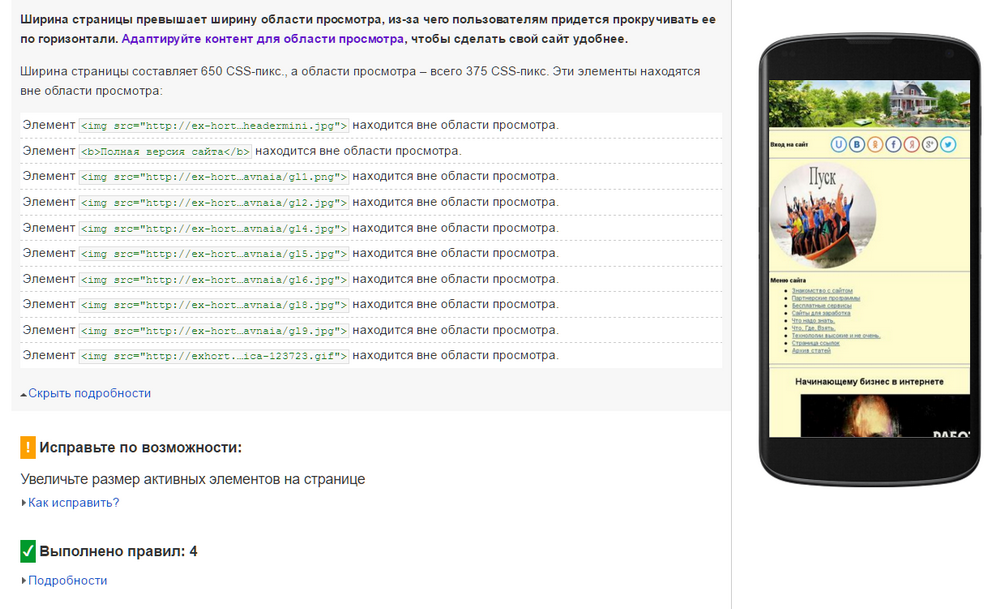Open 'Партнерские программы' menu link

point(825,298)
